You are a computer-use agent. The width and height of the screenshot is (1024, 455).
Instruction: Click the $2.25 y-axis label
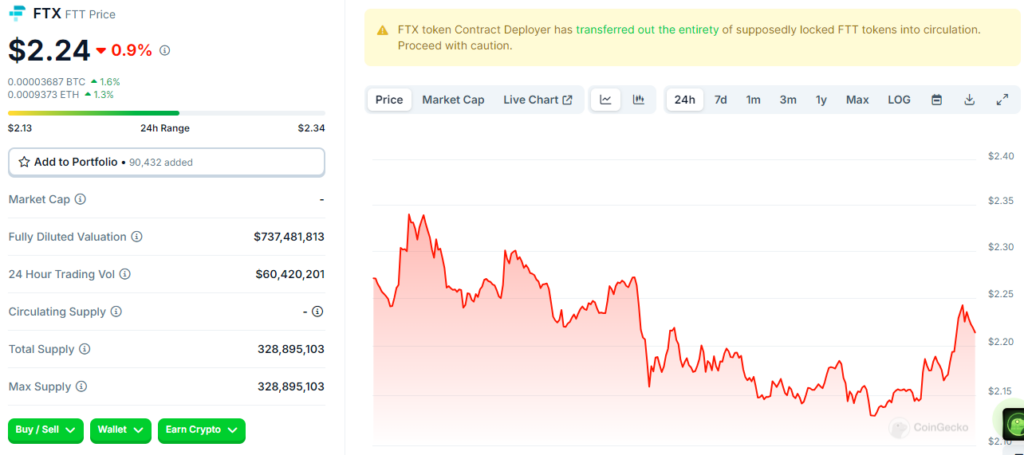pyautogui.click(x=1001, y=294)
